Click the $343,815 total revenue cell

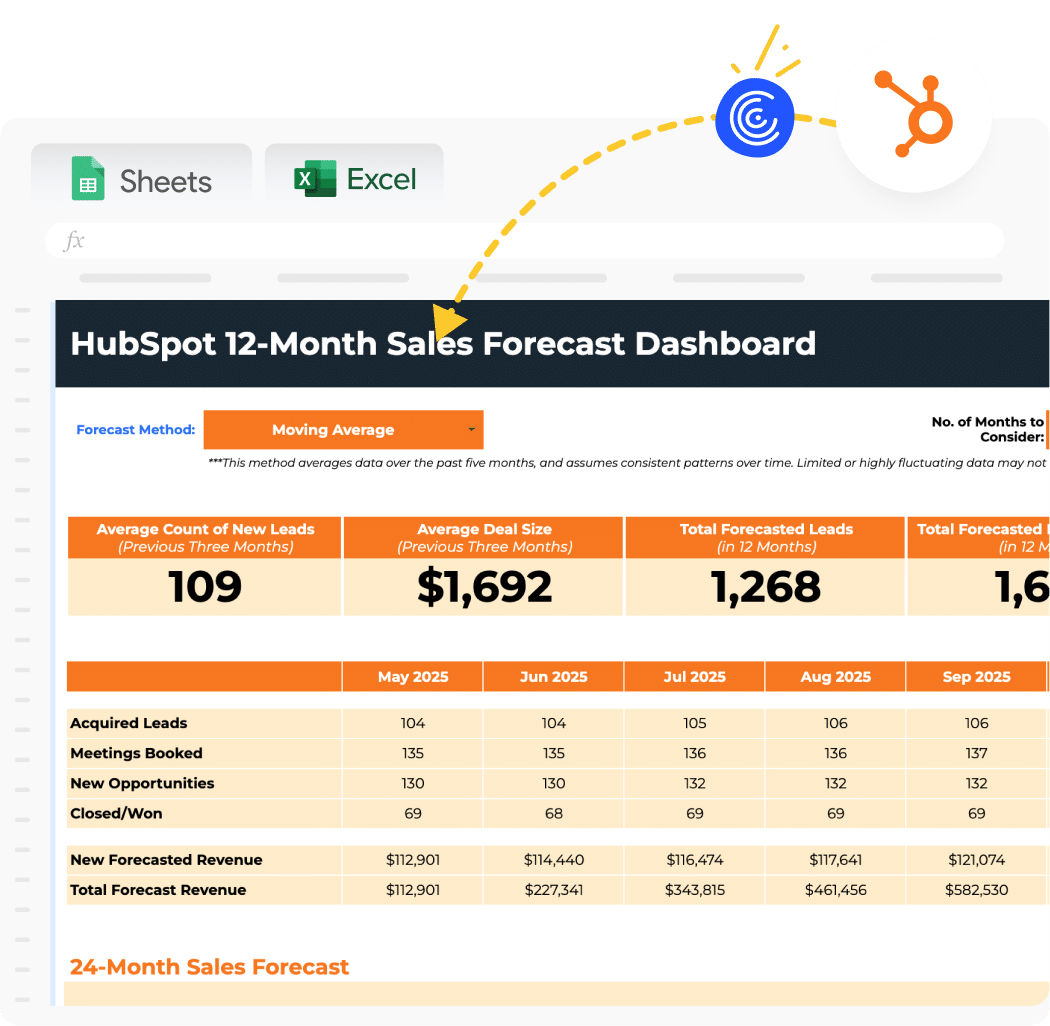(694, 890)
